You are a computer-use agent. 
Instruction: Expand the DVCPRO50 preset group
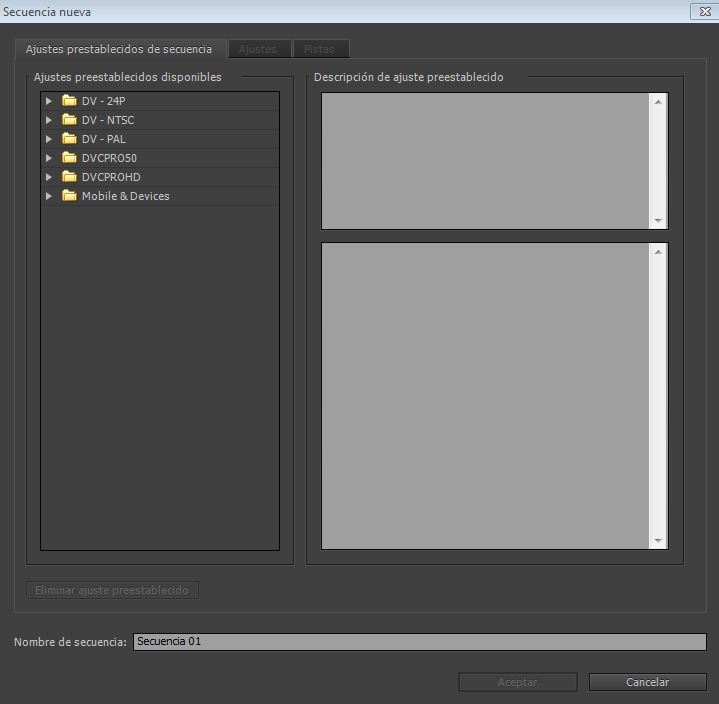coord(48,158)
